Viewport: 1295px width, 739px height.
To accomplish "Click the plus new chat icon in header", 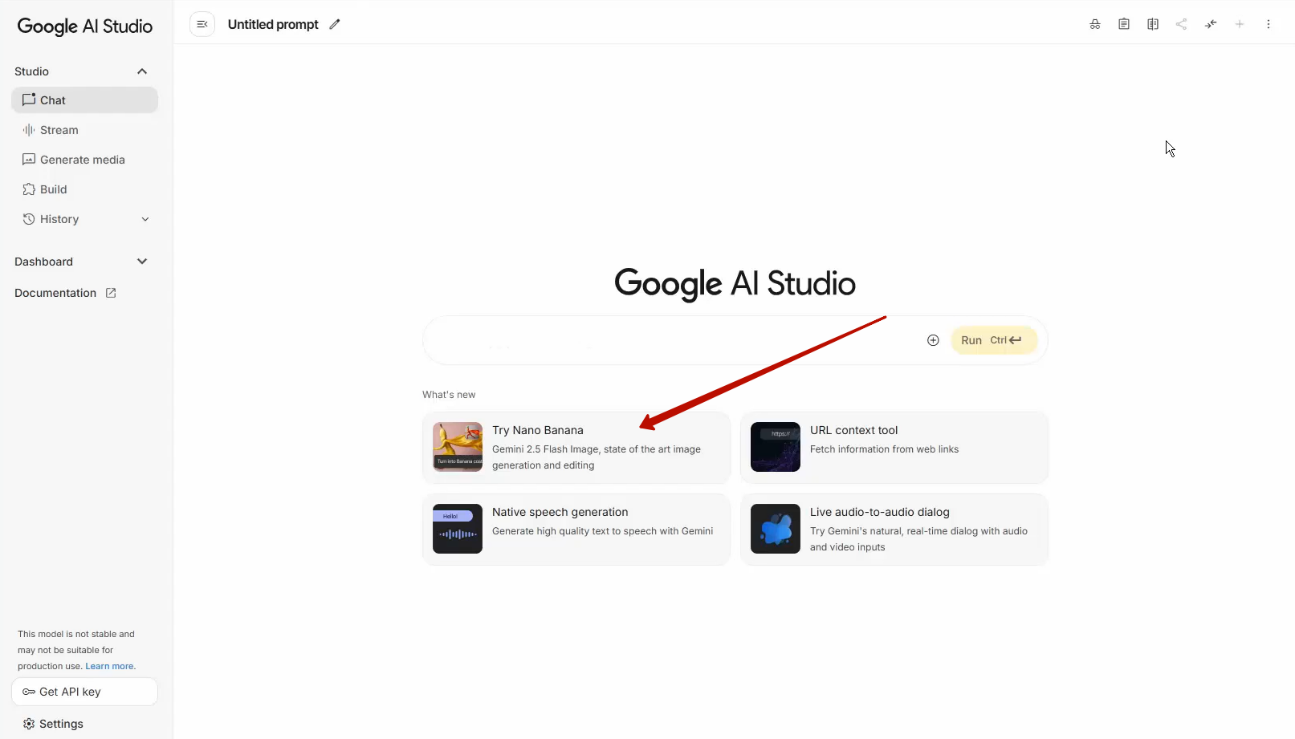I will [1240, 24].
